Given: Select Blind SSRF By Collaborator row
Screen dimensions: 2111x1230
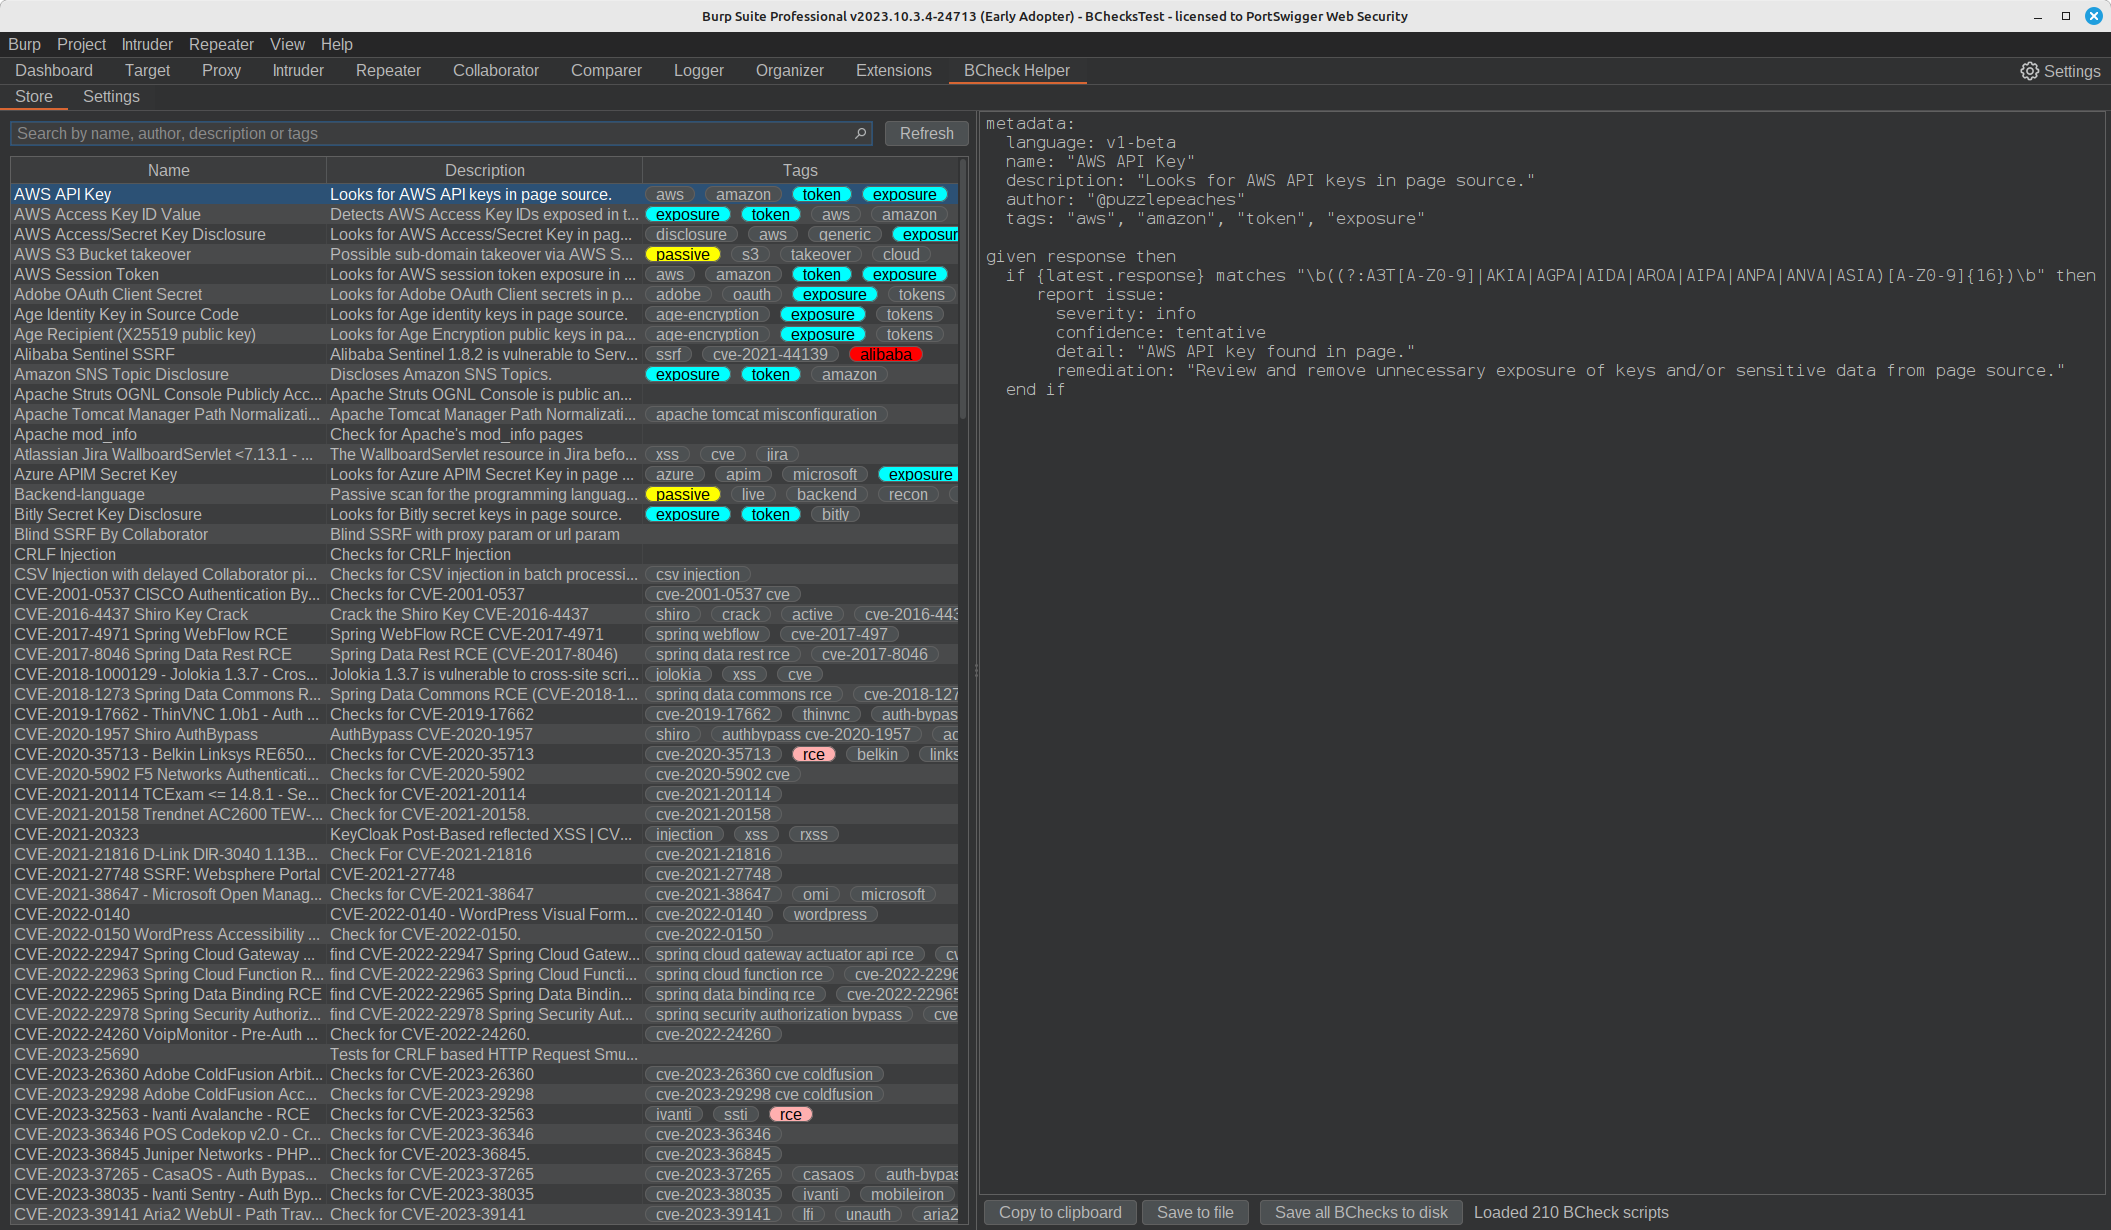Looking at the screenshot, I should tap(484, 534).
